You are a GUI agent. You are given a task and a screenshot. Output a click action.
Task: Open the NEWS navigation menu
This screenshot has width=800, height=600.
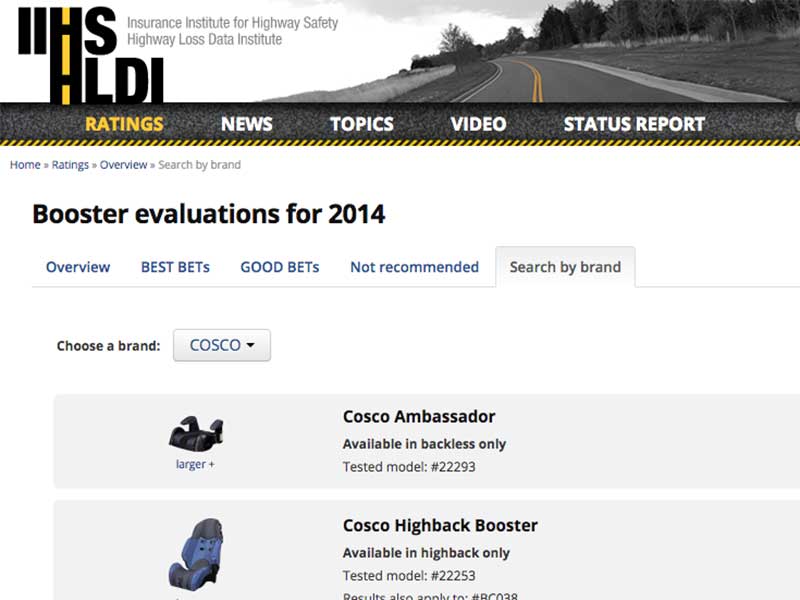(247, 124)
